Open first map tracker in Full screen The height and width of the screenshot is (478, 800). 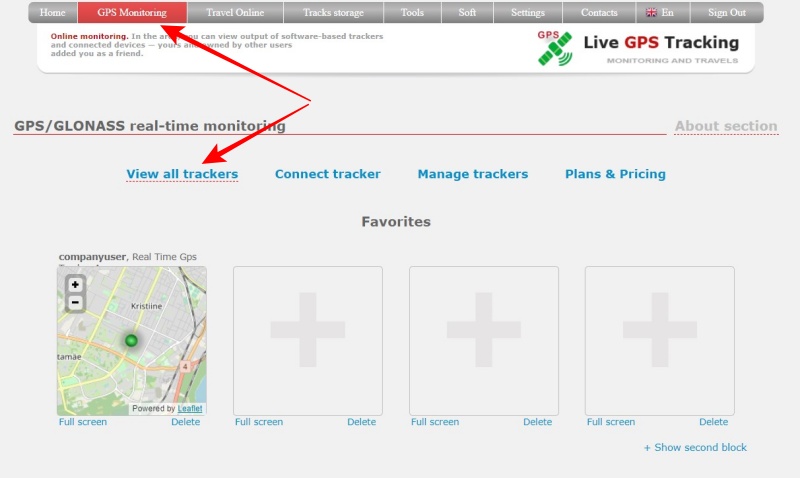coord(83,422)
